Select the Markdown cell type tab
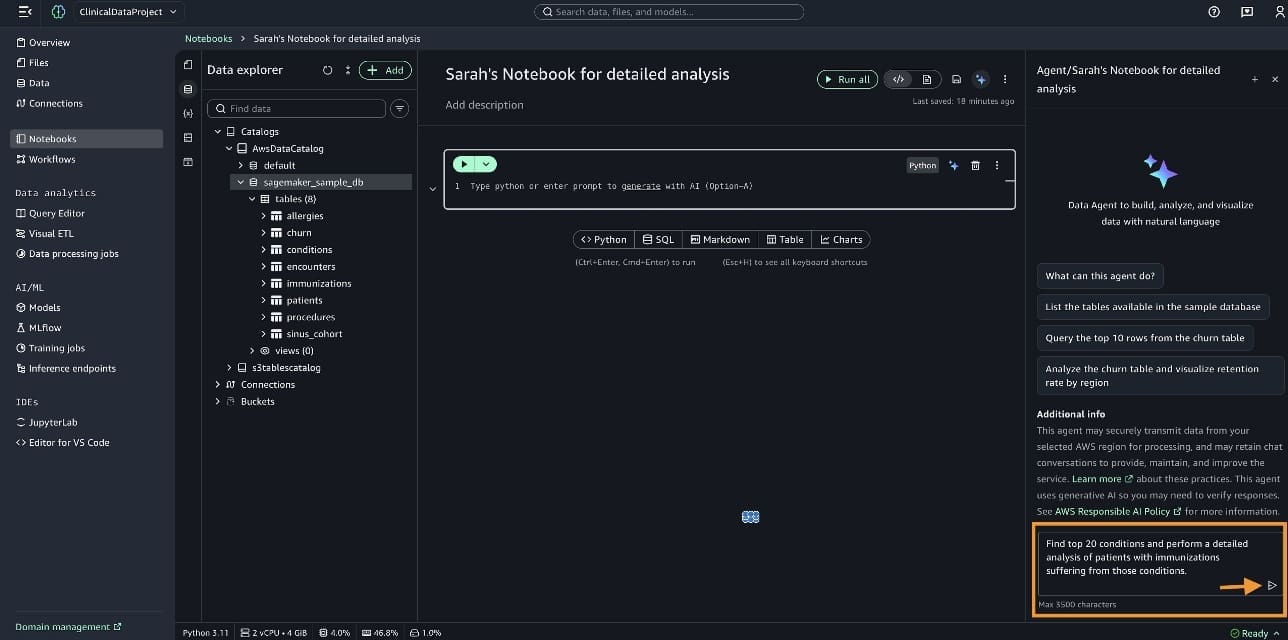This screenshot has width=1288, height=640. coord(720,239)
